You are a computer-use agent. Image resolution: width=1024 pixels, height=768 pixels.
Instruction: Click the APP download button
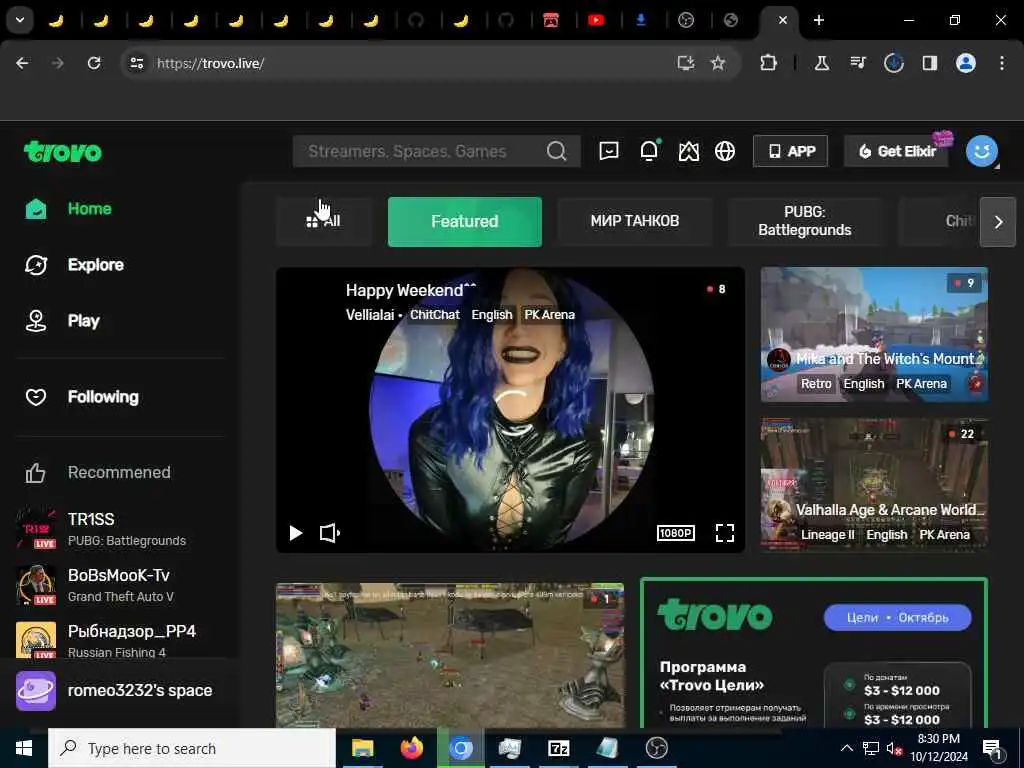click(x=791, y=152)
